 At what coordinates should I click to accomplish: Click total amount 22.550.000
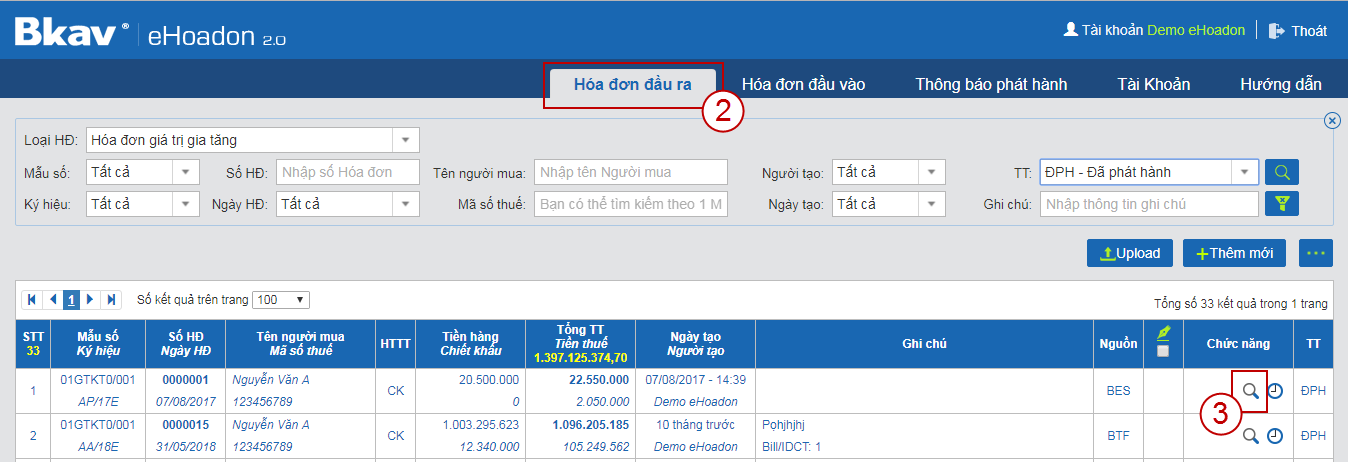[598, 380]
